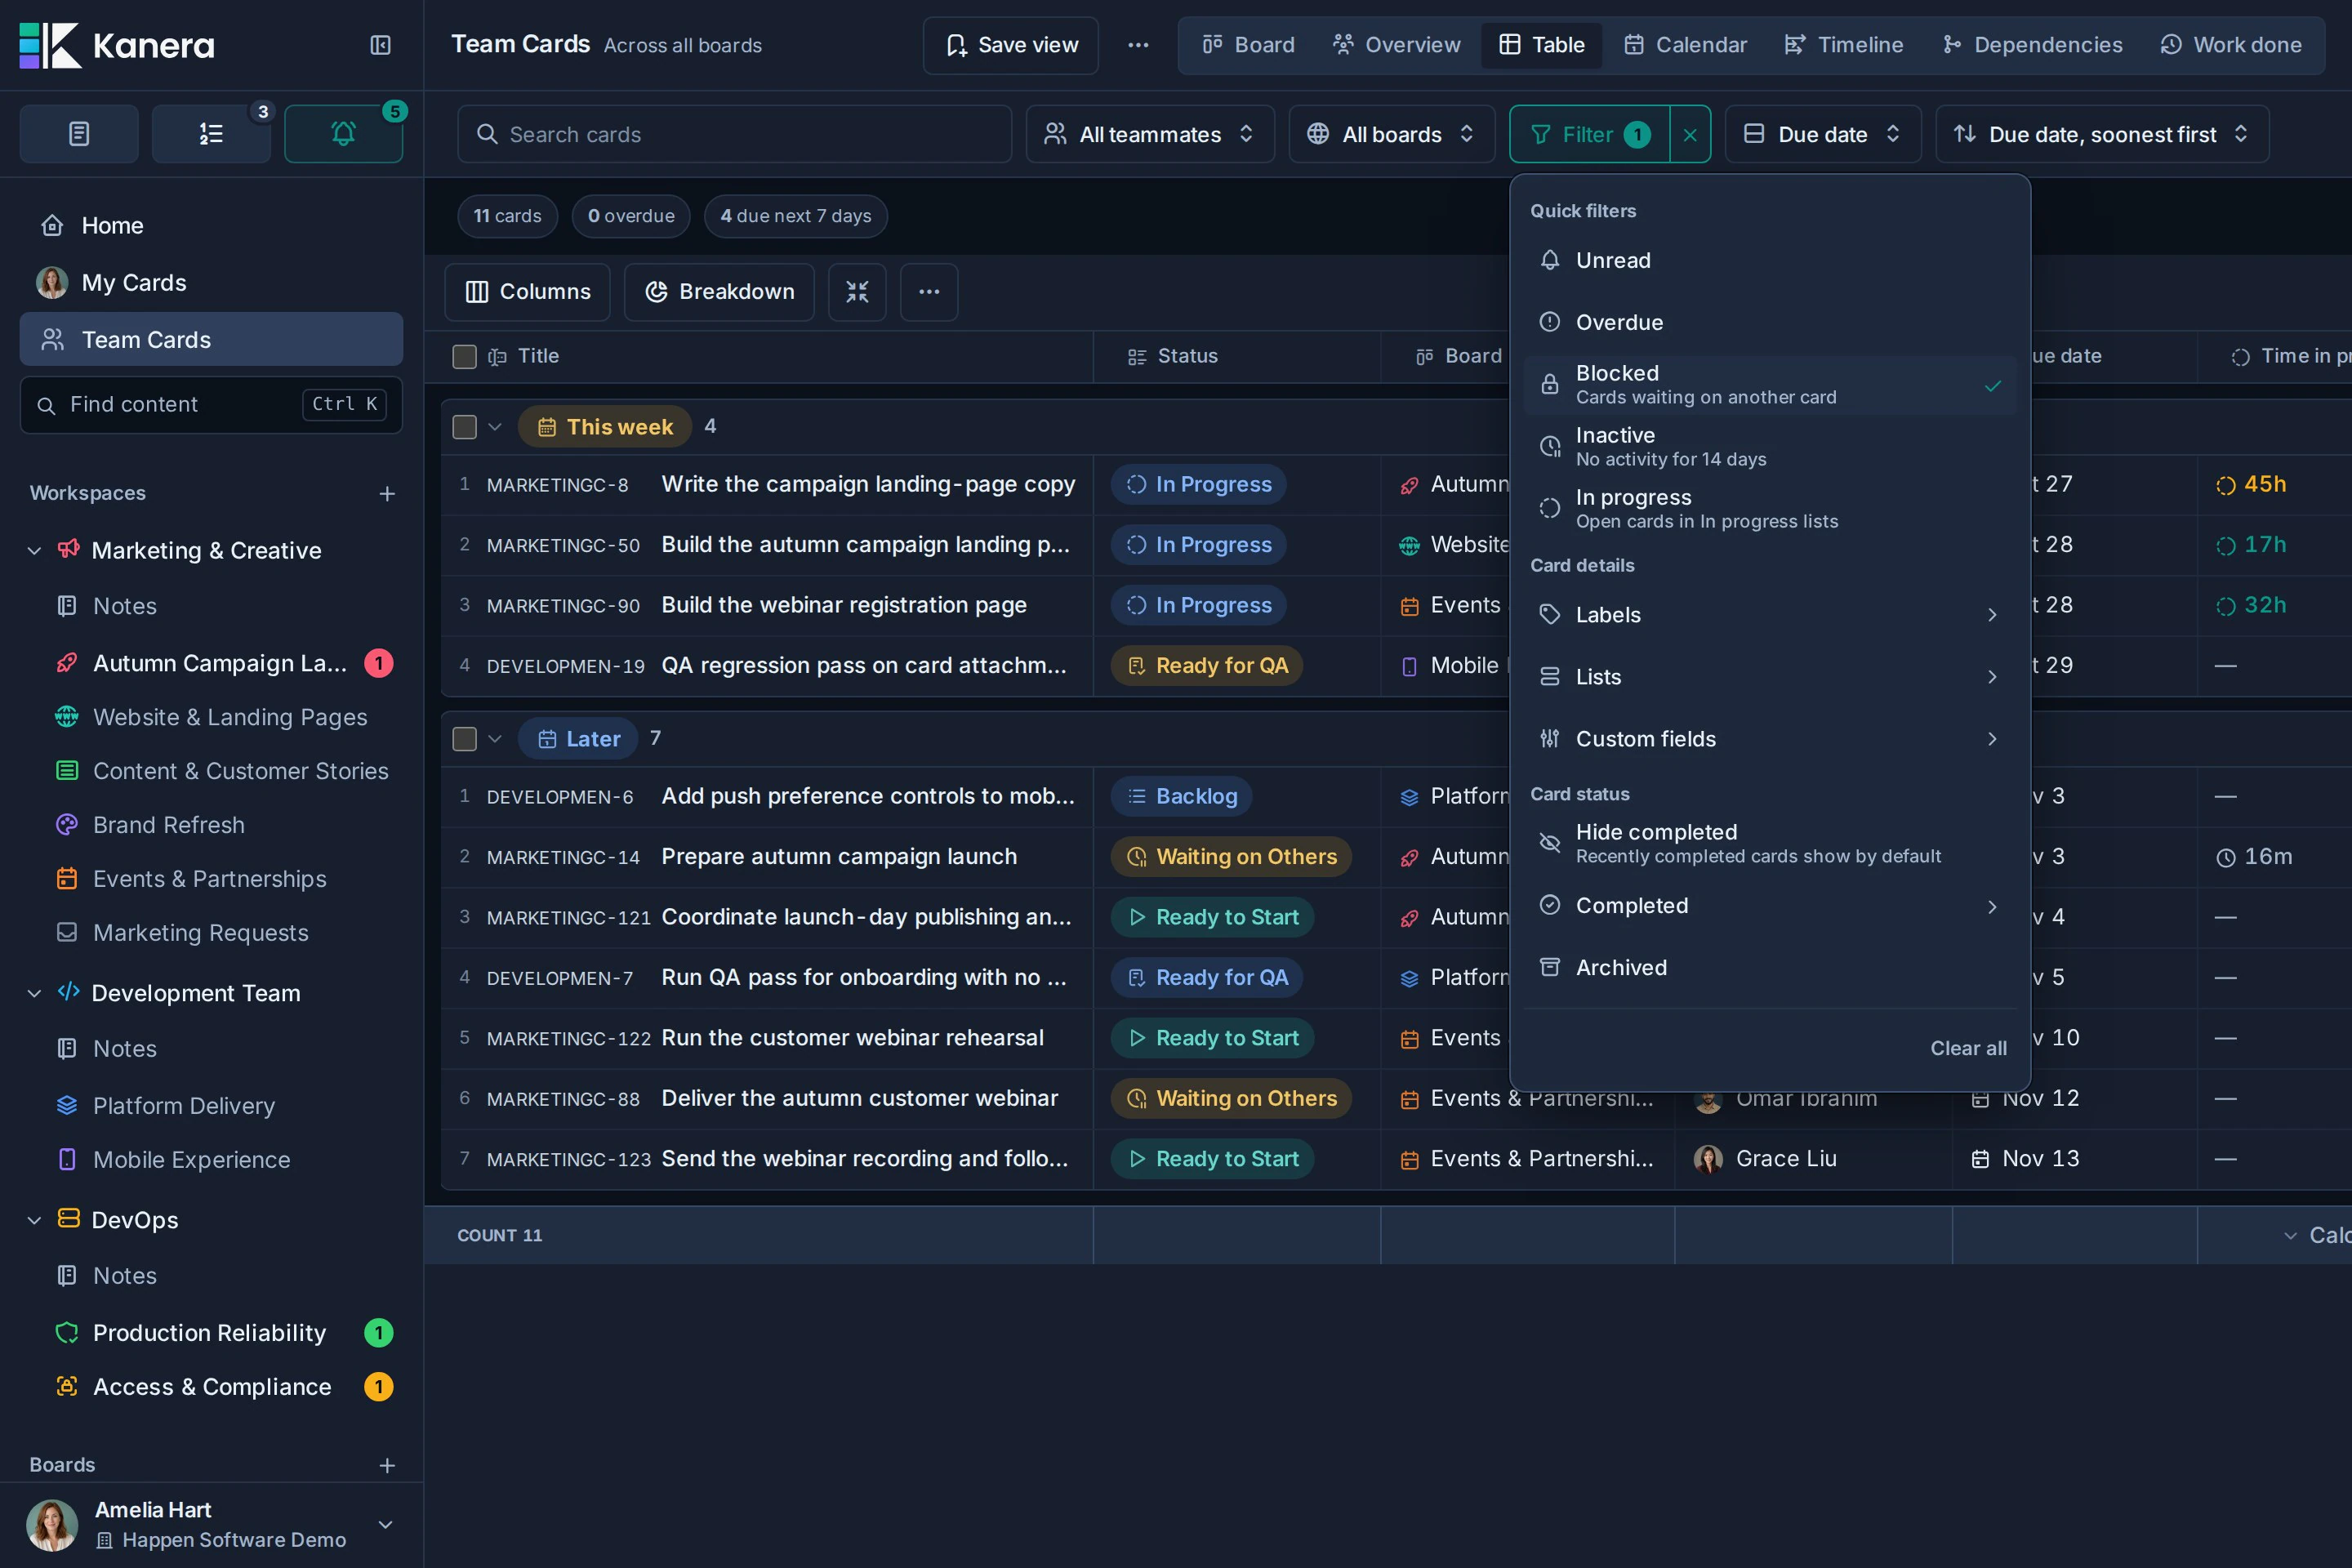Check the This week group checkbox
2352x1568 pixels.
pyautogui.click(x=464, y=427)
